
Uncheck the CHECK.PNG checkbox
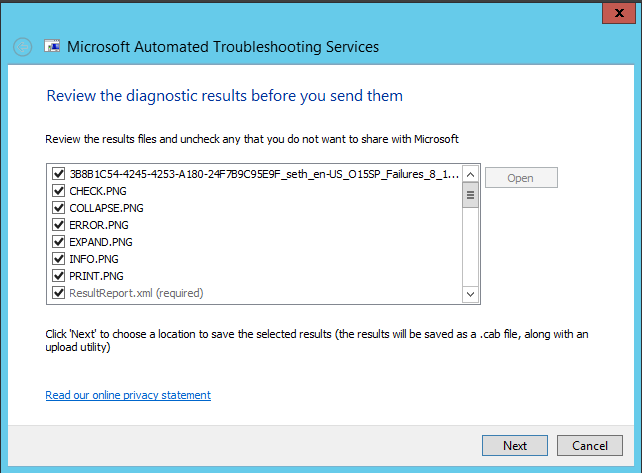[x=59, y=191]
